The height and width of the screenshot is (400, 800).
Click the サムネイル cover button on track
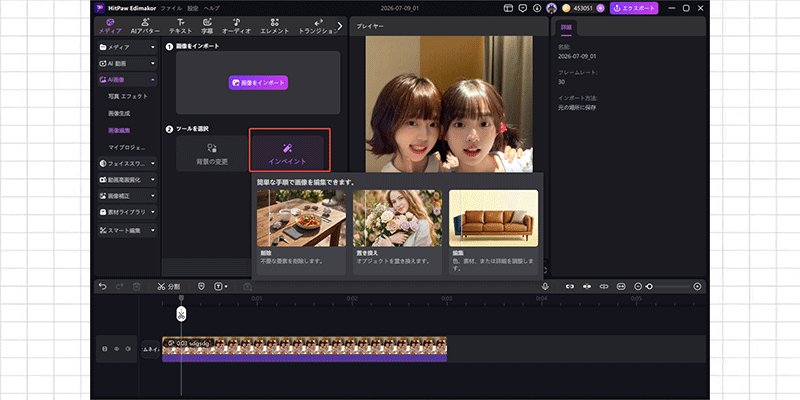151,349
